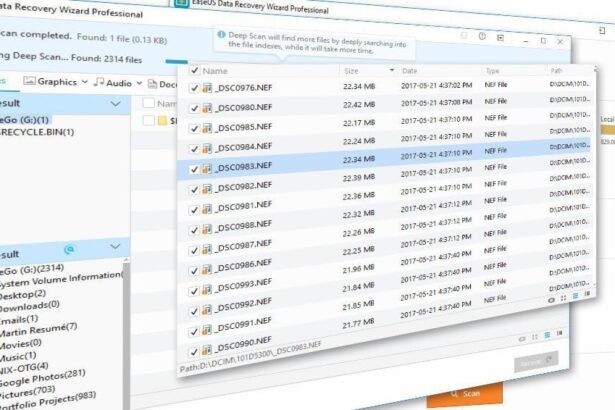
Task: Sort by the Date column header
Action: click(x=409, y=71)
